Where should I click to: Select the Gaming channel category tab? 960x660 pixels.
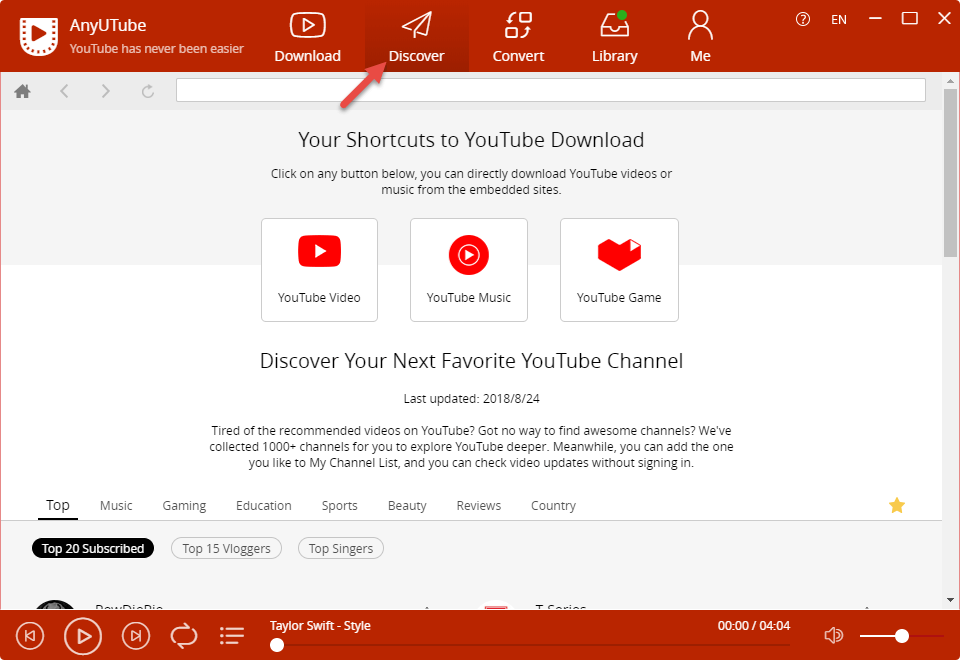coord(184,506)
